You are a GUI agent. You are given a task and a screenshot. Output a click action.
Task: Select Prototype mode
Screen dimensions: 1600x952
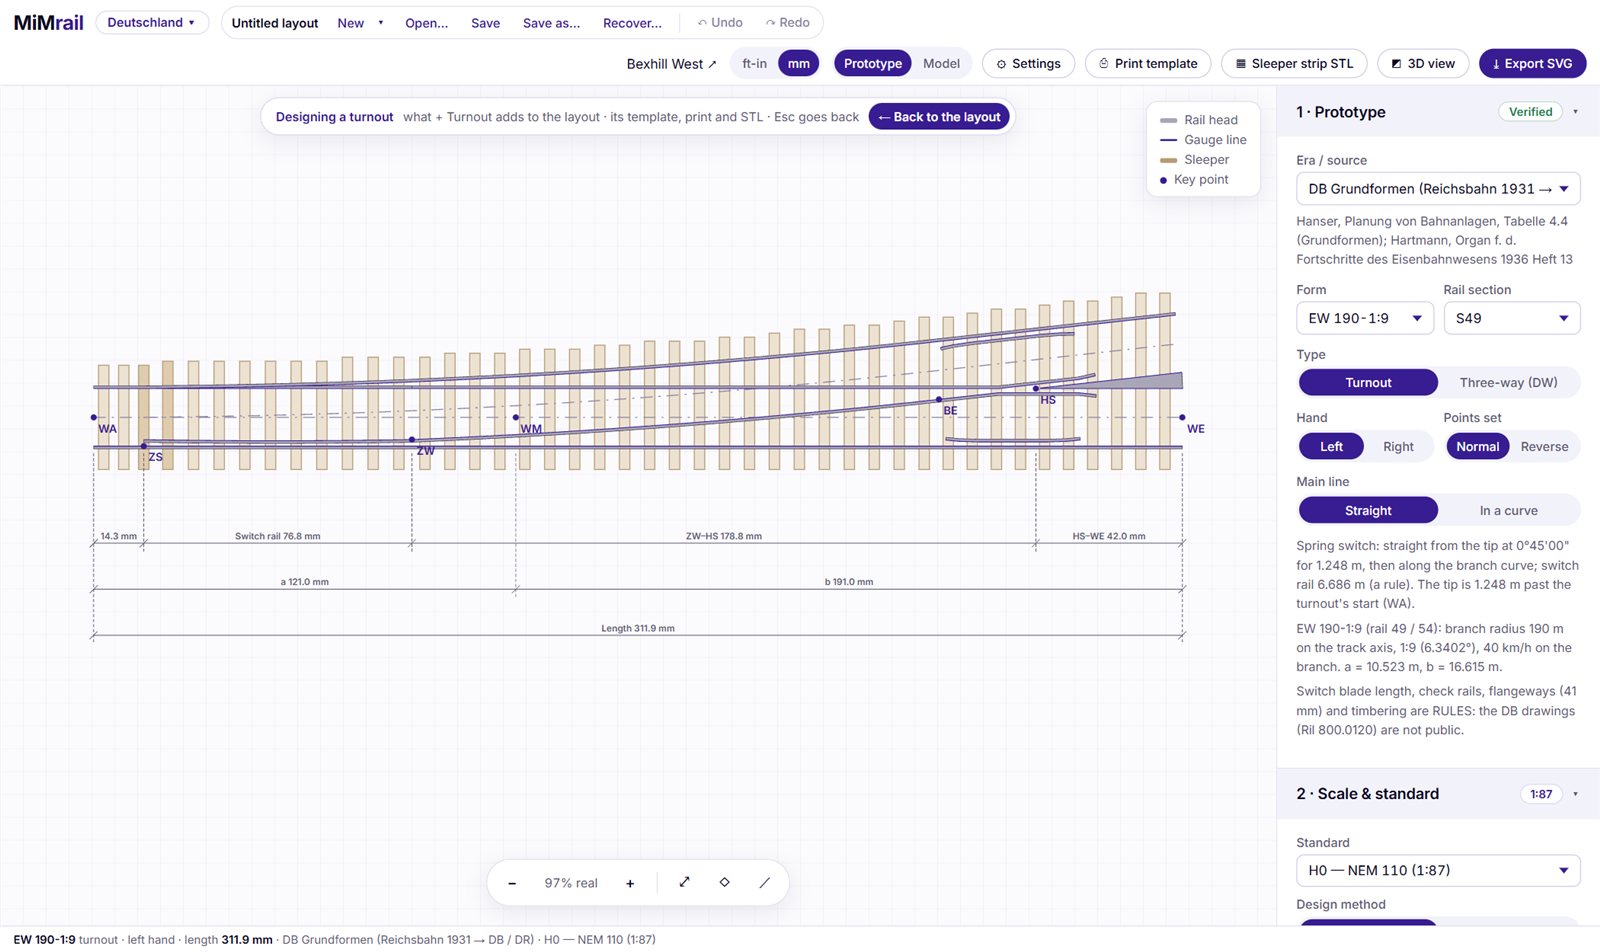(x=872, y=63)
